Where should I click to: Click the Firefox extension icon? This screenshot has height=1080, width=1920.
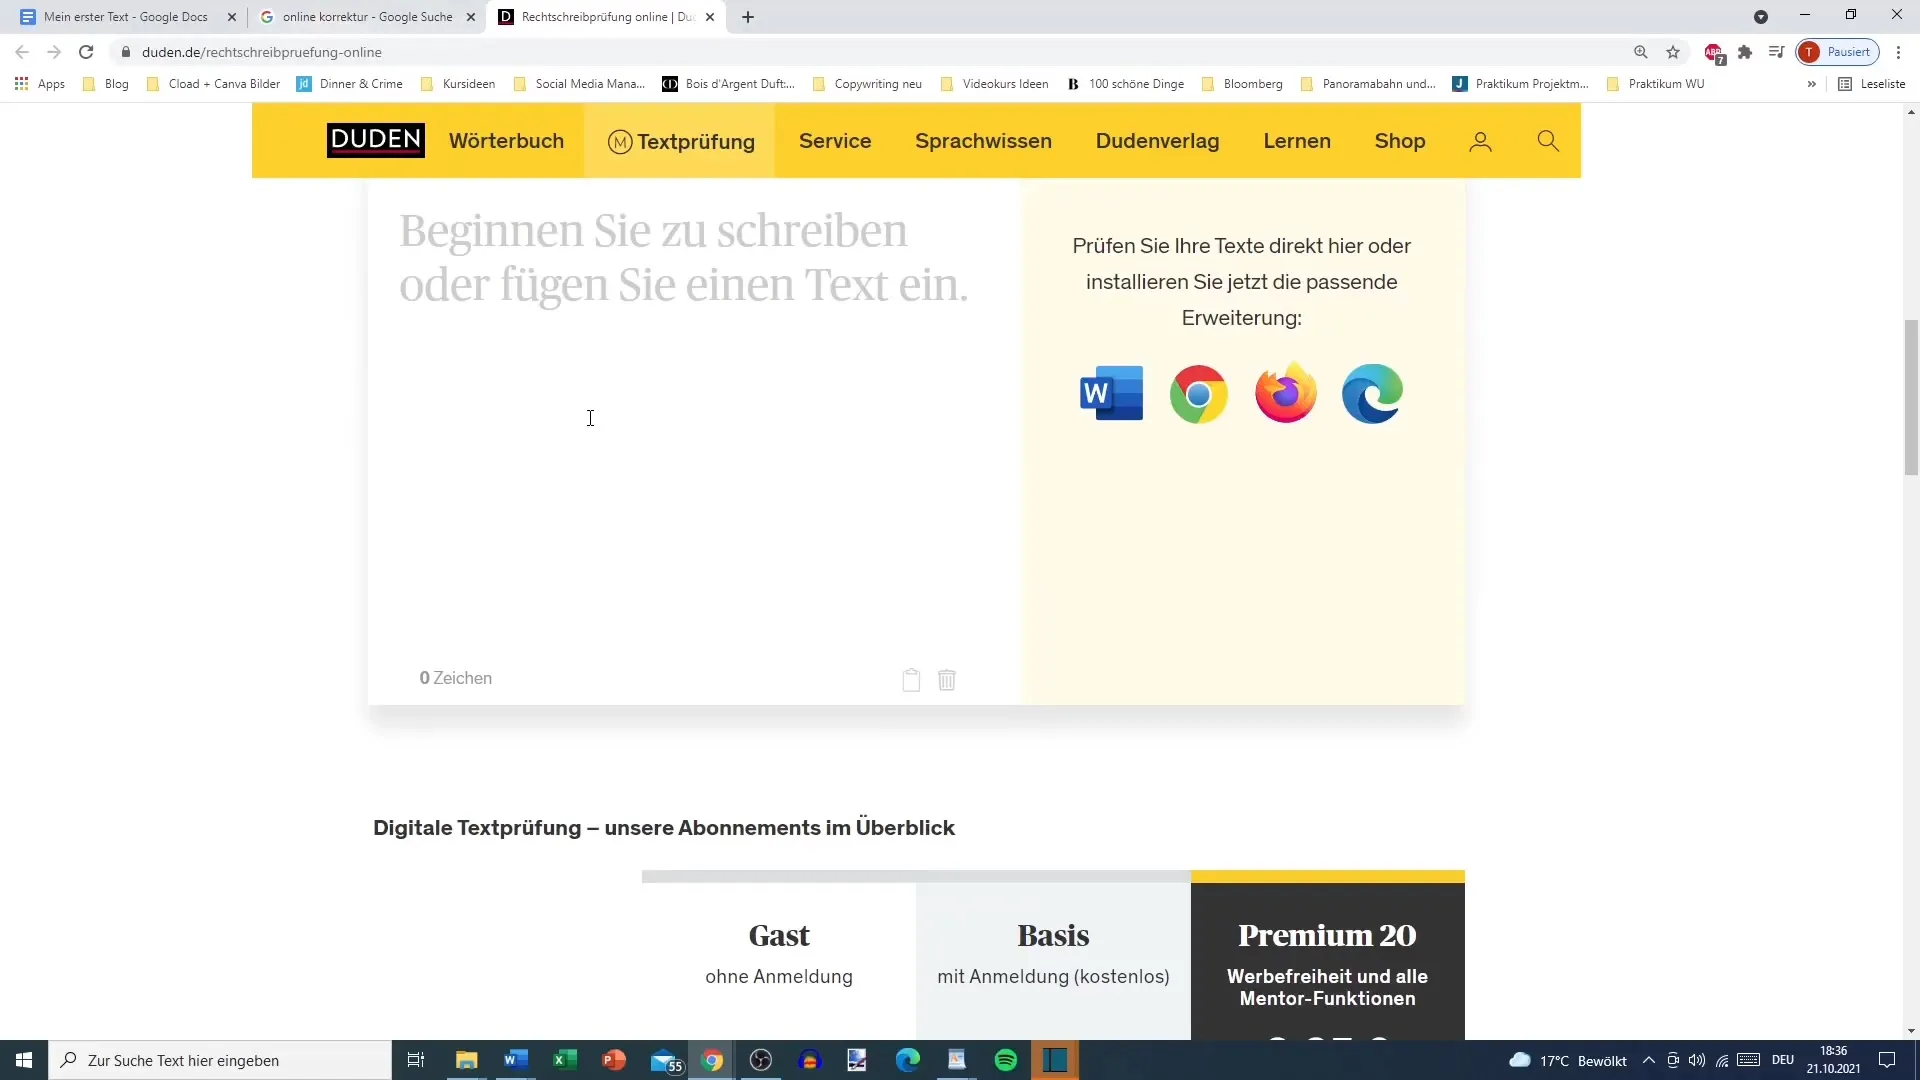[x=1287, y=393]
